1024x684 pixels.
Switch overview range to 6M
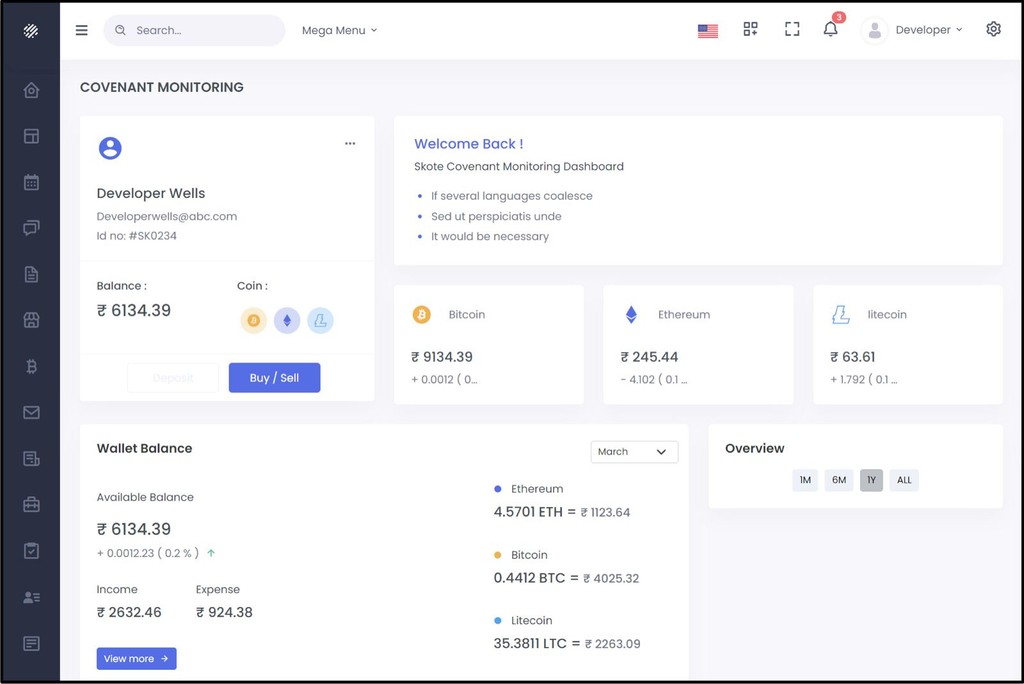pos(838,480)
